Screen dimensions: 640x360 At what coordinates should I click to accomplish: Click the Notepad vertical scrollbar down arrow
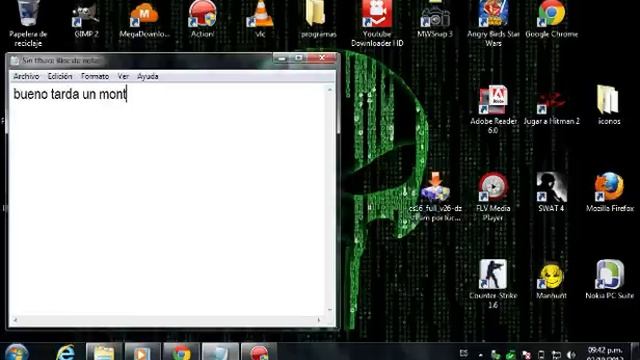[330, 310]
